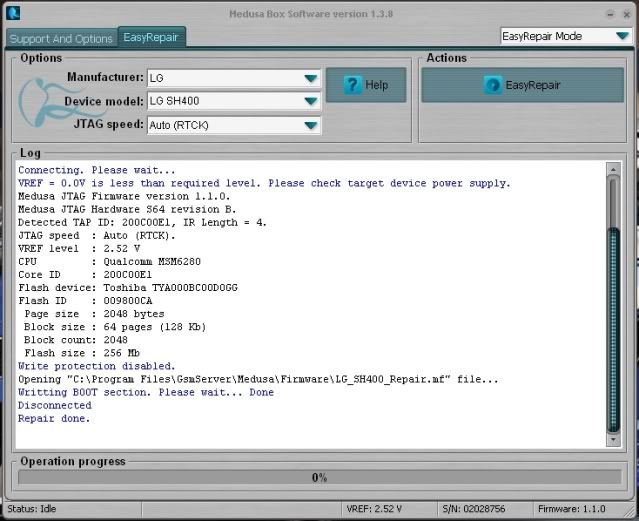Click 'Page size : 2048 bytes' log line
Viewport: 639px width, 521px height.
click(x=94, y=313)
